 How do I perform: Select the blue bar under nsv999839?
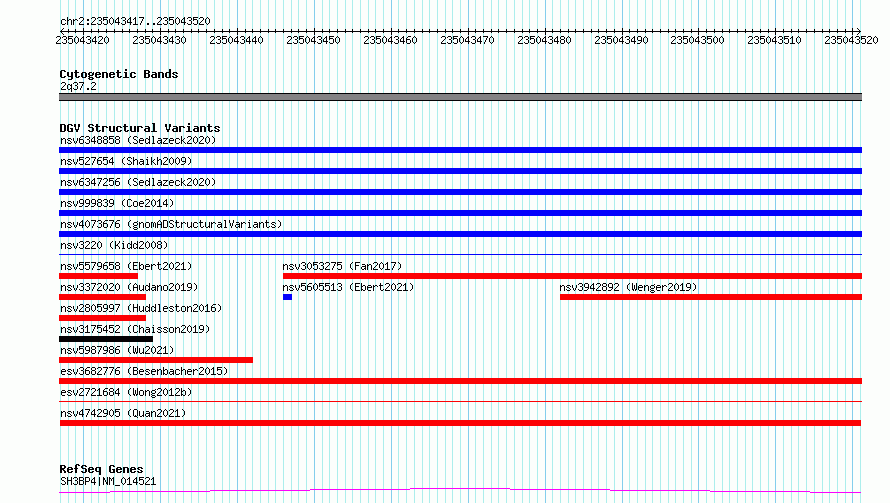point(460,213)
